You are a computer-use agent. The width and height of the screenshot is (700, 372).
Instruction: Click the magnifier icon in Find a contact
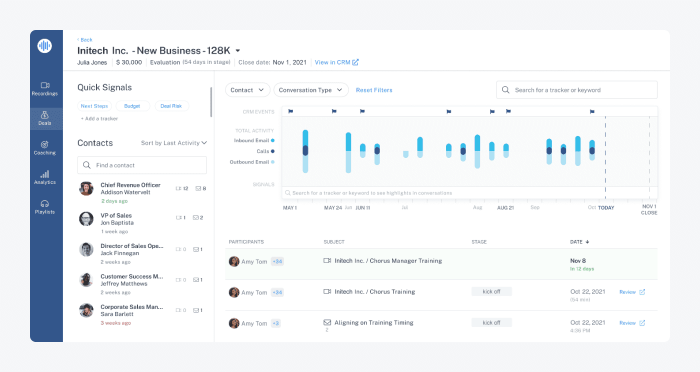87,165
